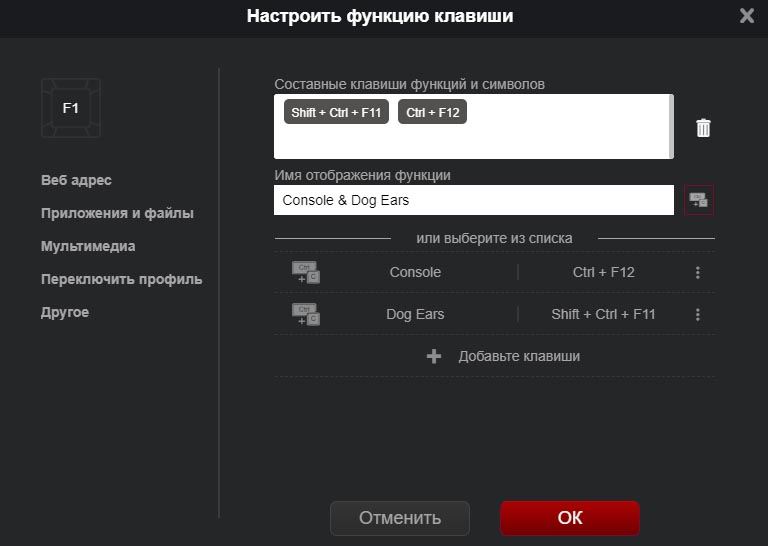Screen dimensions: 768x546
Task: Click the OK button
Action: click(x=570, y=518)
